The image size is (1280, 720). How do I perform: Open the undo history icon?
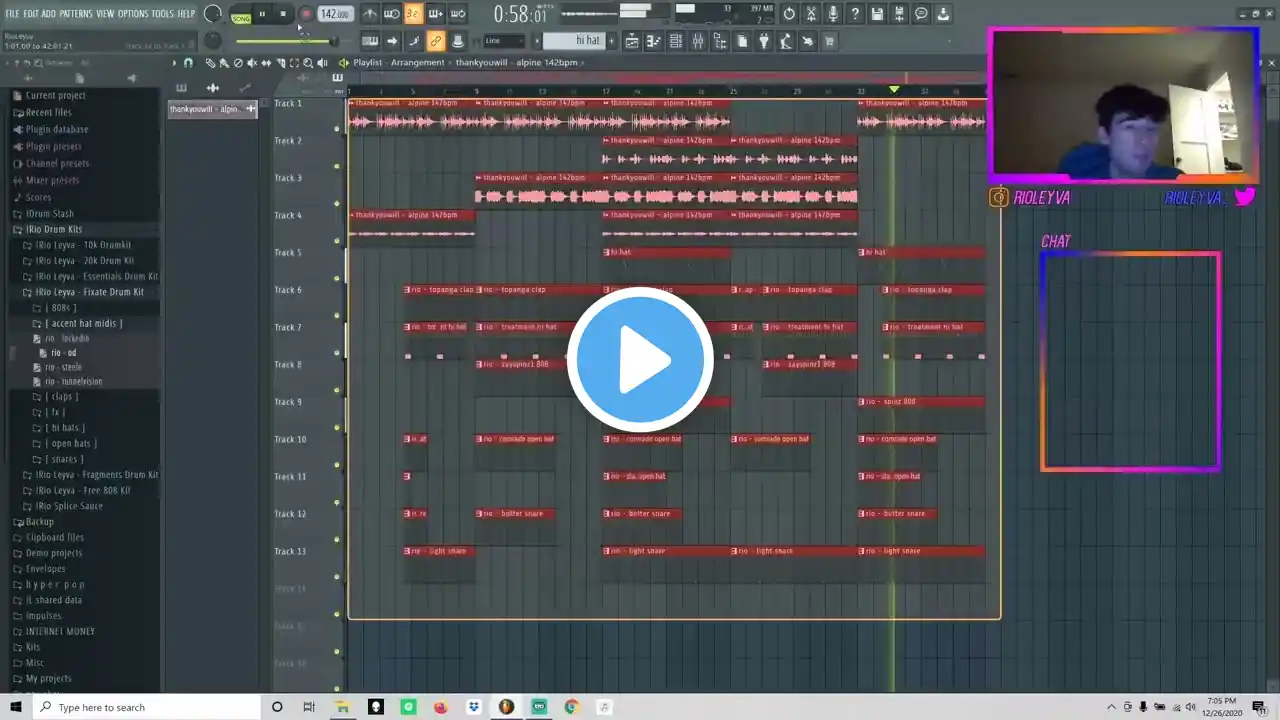pos(789,14)
